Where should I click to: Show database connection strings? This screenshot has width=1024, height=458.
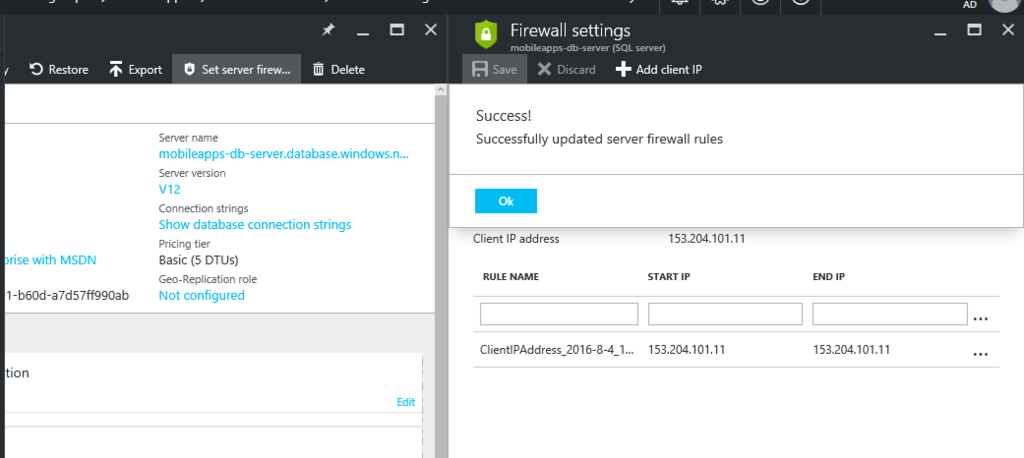255,224
